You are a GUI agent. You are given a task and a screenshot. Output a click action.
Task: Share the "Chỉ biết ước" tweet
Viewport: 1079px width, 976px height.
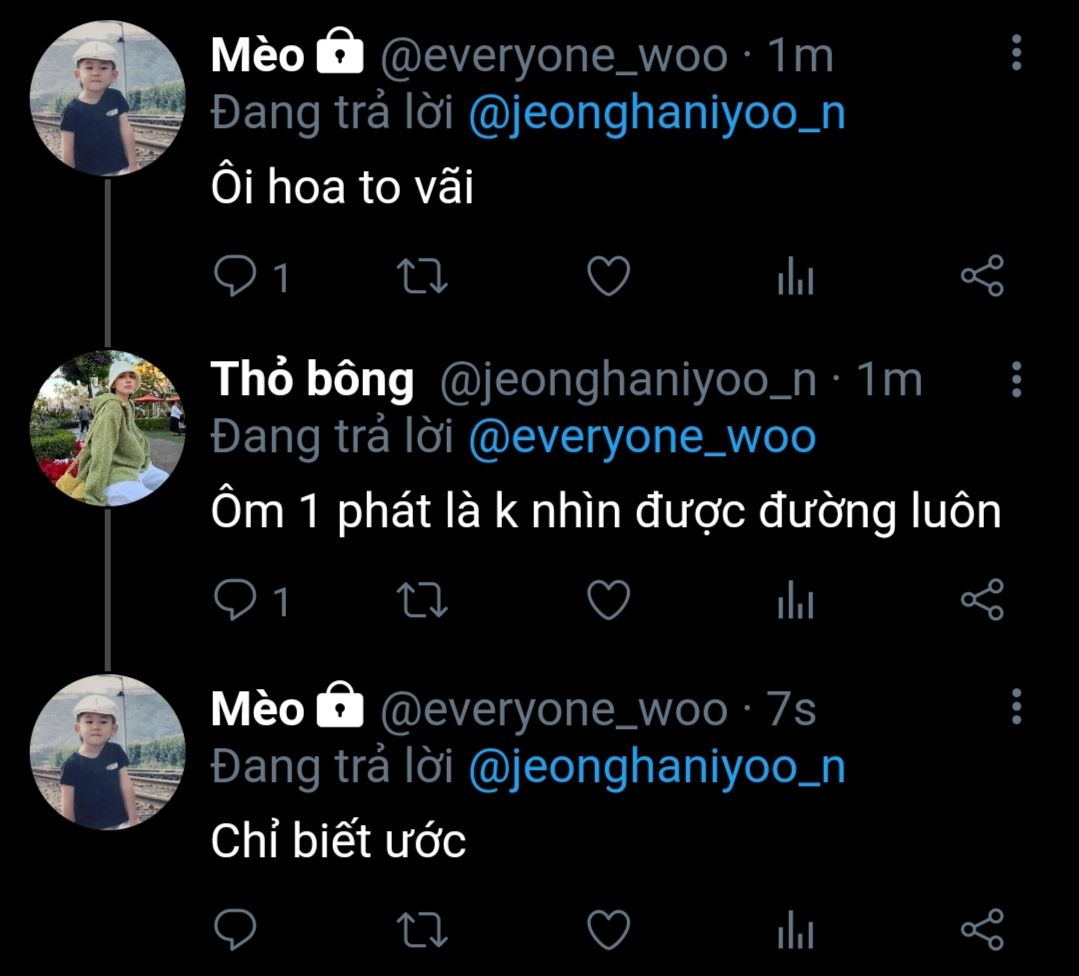pos(981,929)
